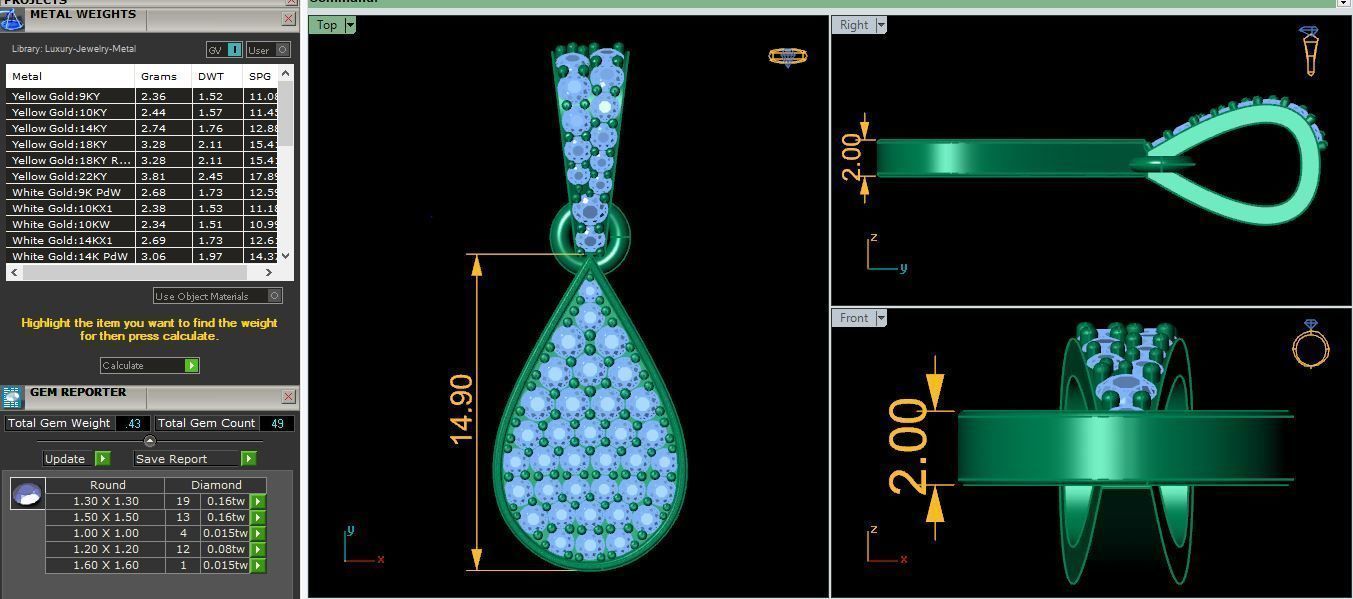The image size is (1353, 599).
Task: Click the Front viewport ring orientation icon
Action: 1310,345
